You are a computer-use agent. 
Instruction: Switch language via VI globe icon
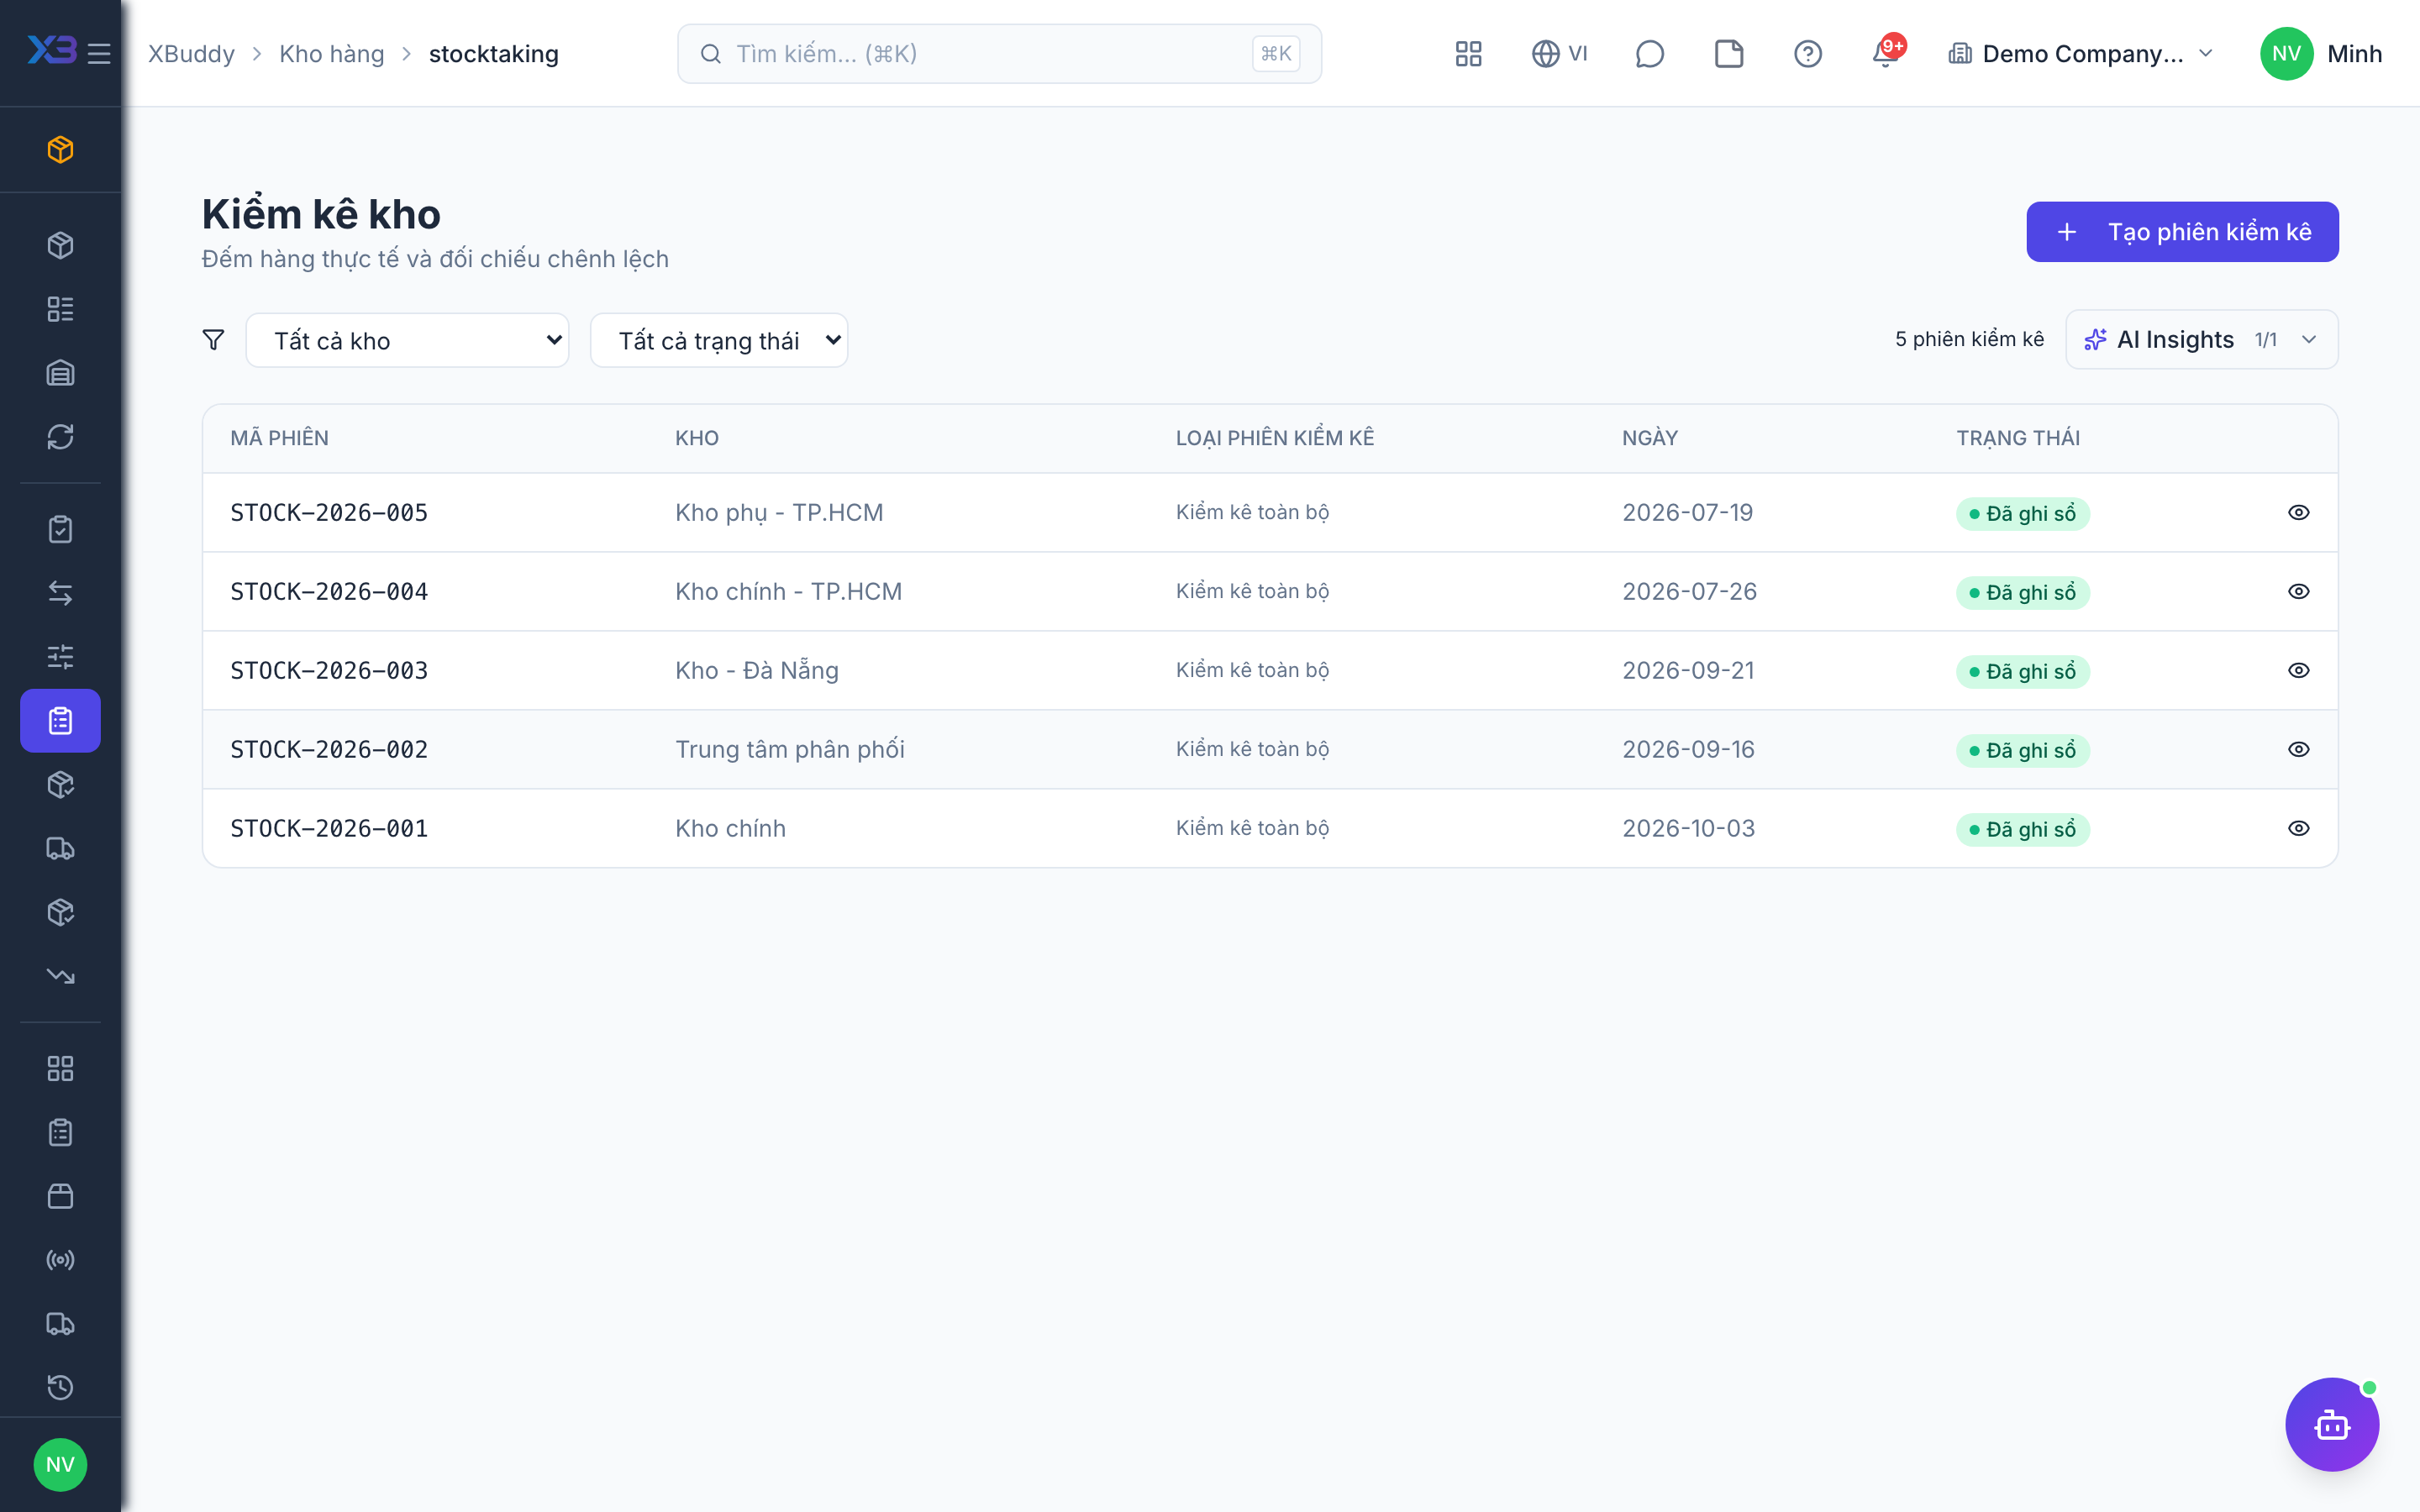1559,54
